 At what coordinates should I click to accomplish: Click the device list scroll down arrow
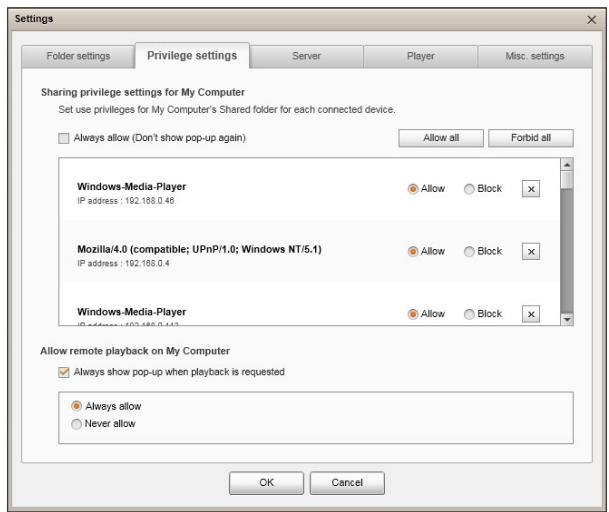[x=567, y=320]
